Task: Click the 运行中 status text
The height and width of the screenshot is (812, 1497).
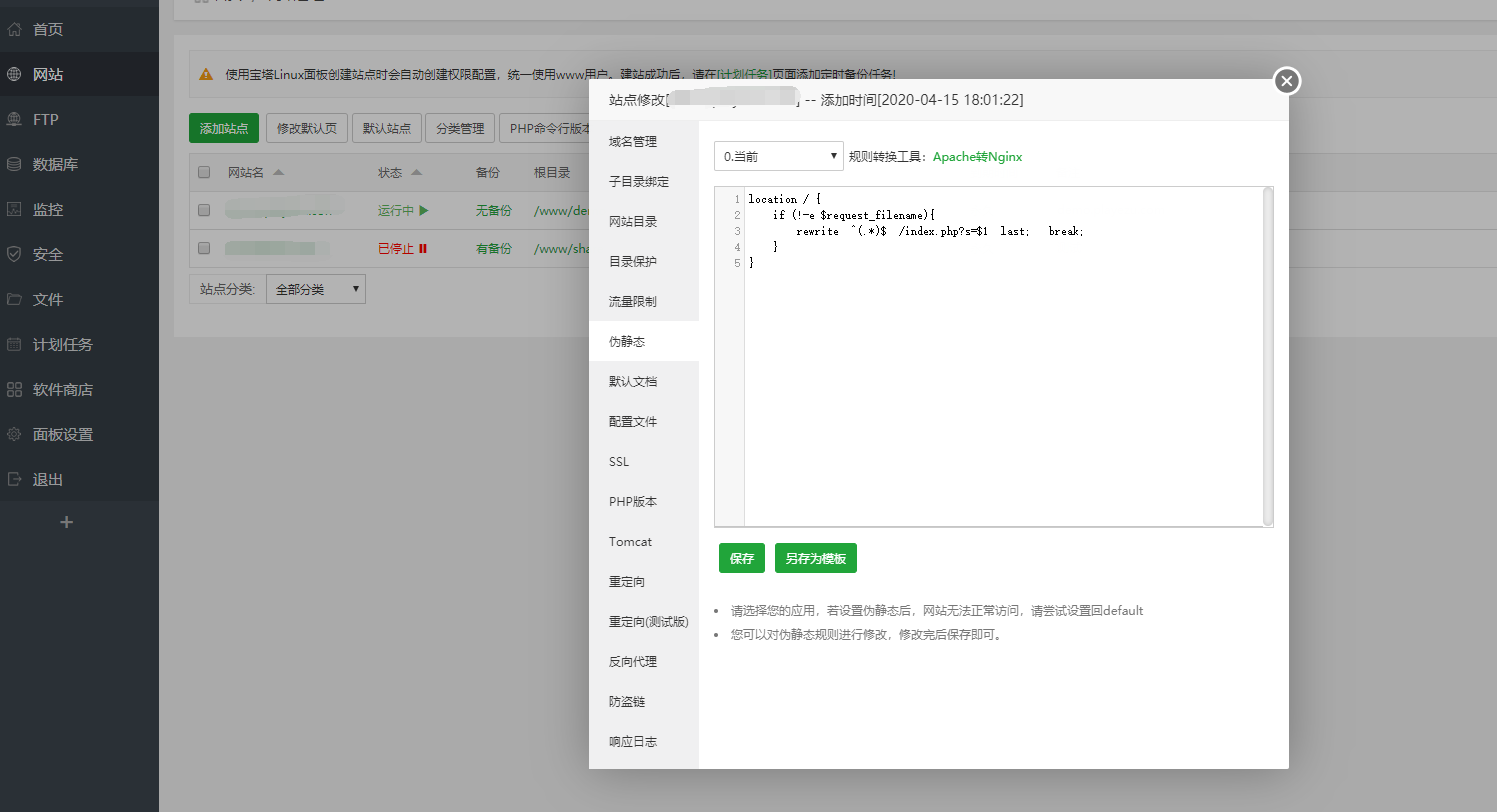Action: pyautogui.click(x=396, y=210)
